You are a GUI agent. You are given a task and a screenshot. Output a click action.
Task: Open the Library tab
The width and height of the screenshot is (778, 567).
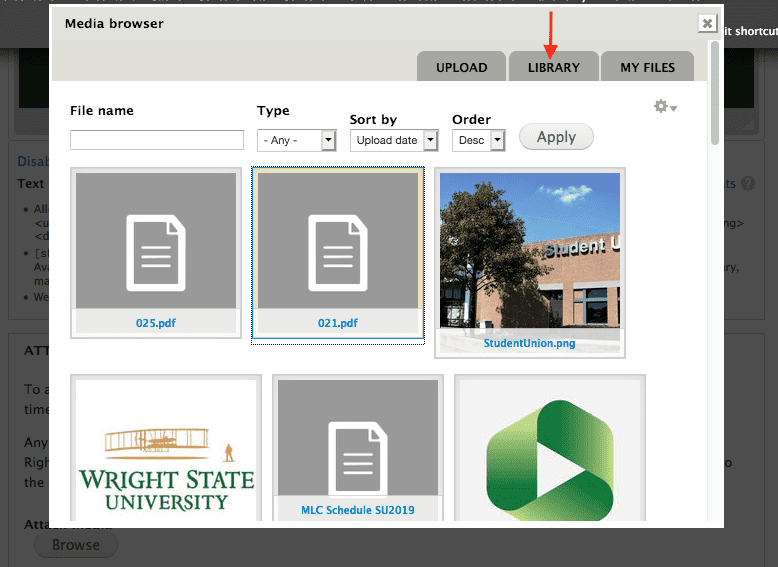[x=553, y=67]
